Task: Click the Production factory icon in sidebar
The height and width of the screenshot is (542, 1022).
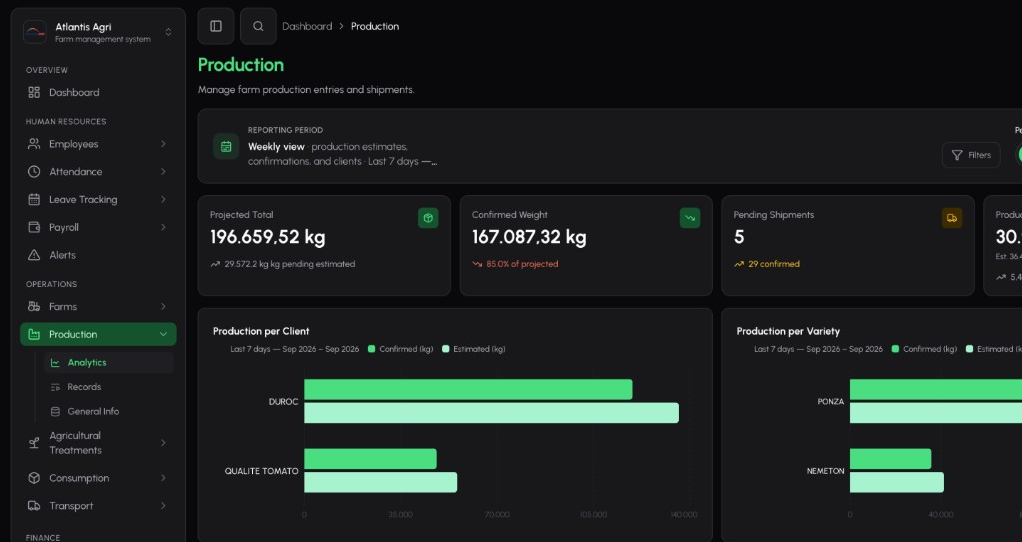Action: [x=34, y=334]
